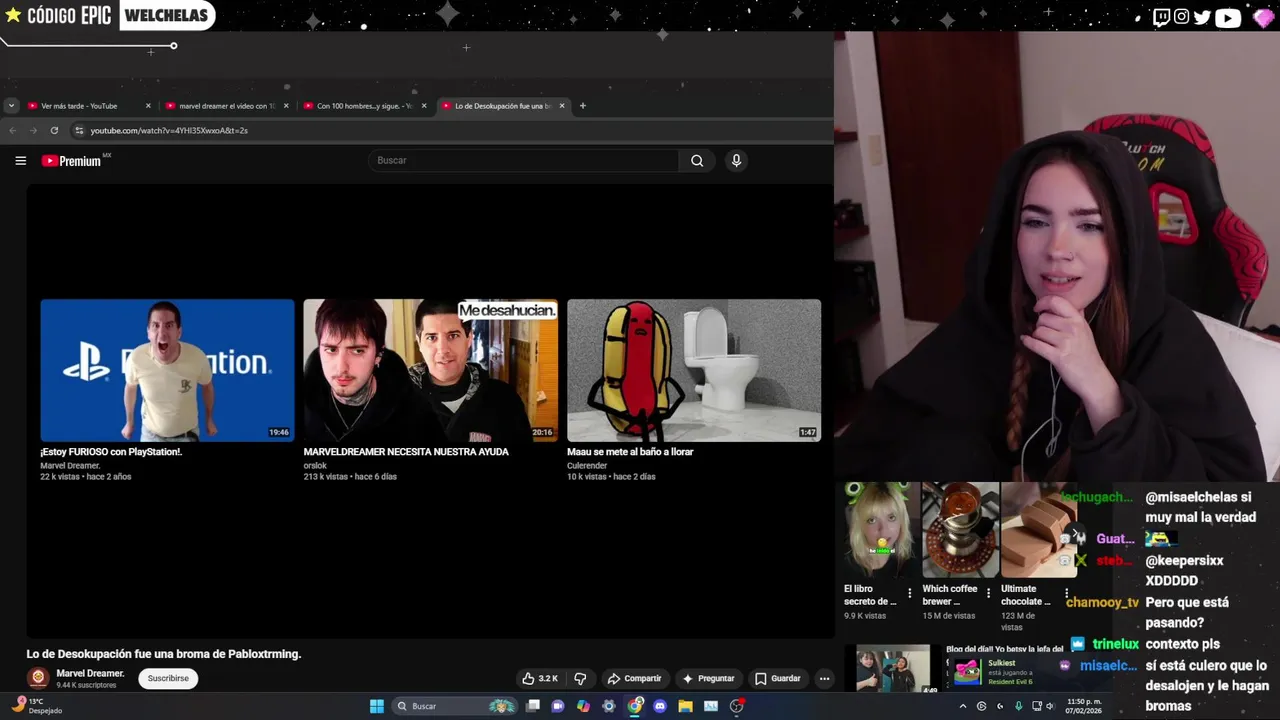1280x720 pixels.
Task: Click video title Lo de Desokupación fue una broma
Action: [x=164, y=654]
